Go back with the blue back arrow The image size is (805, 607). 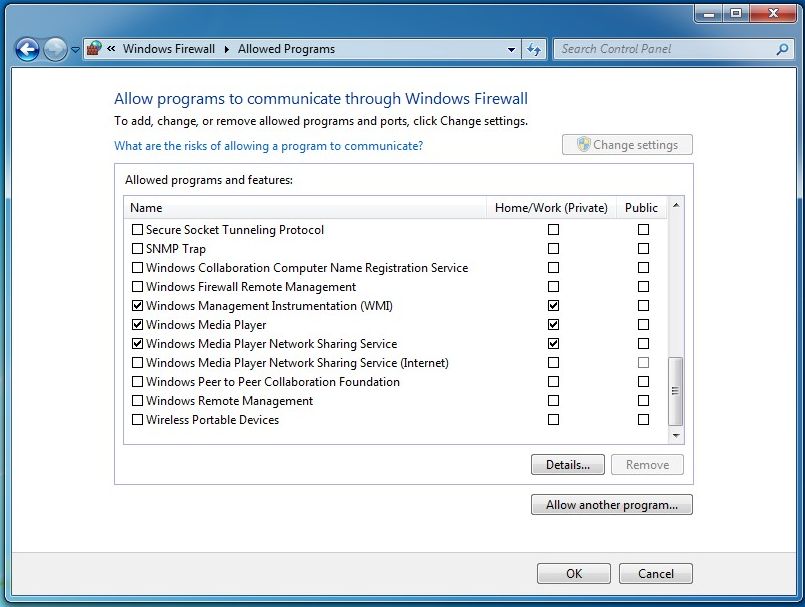(x=27, y=50)
